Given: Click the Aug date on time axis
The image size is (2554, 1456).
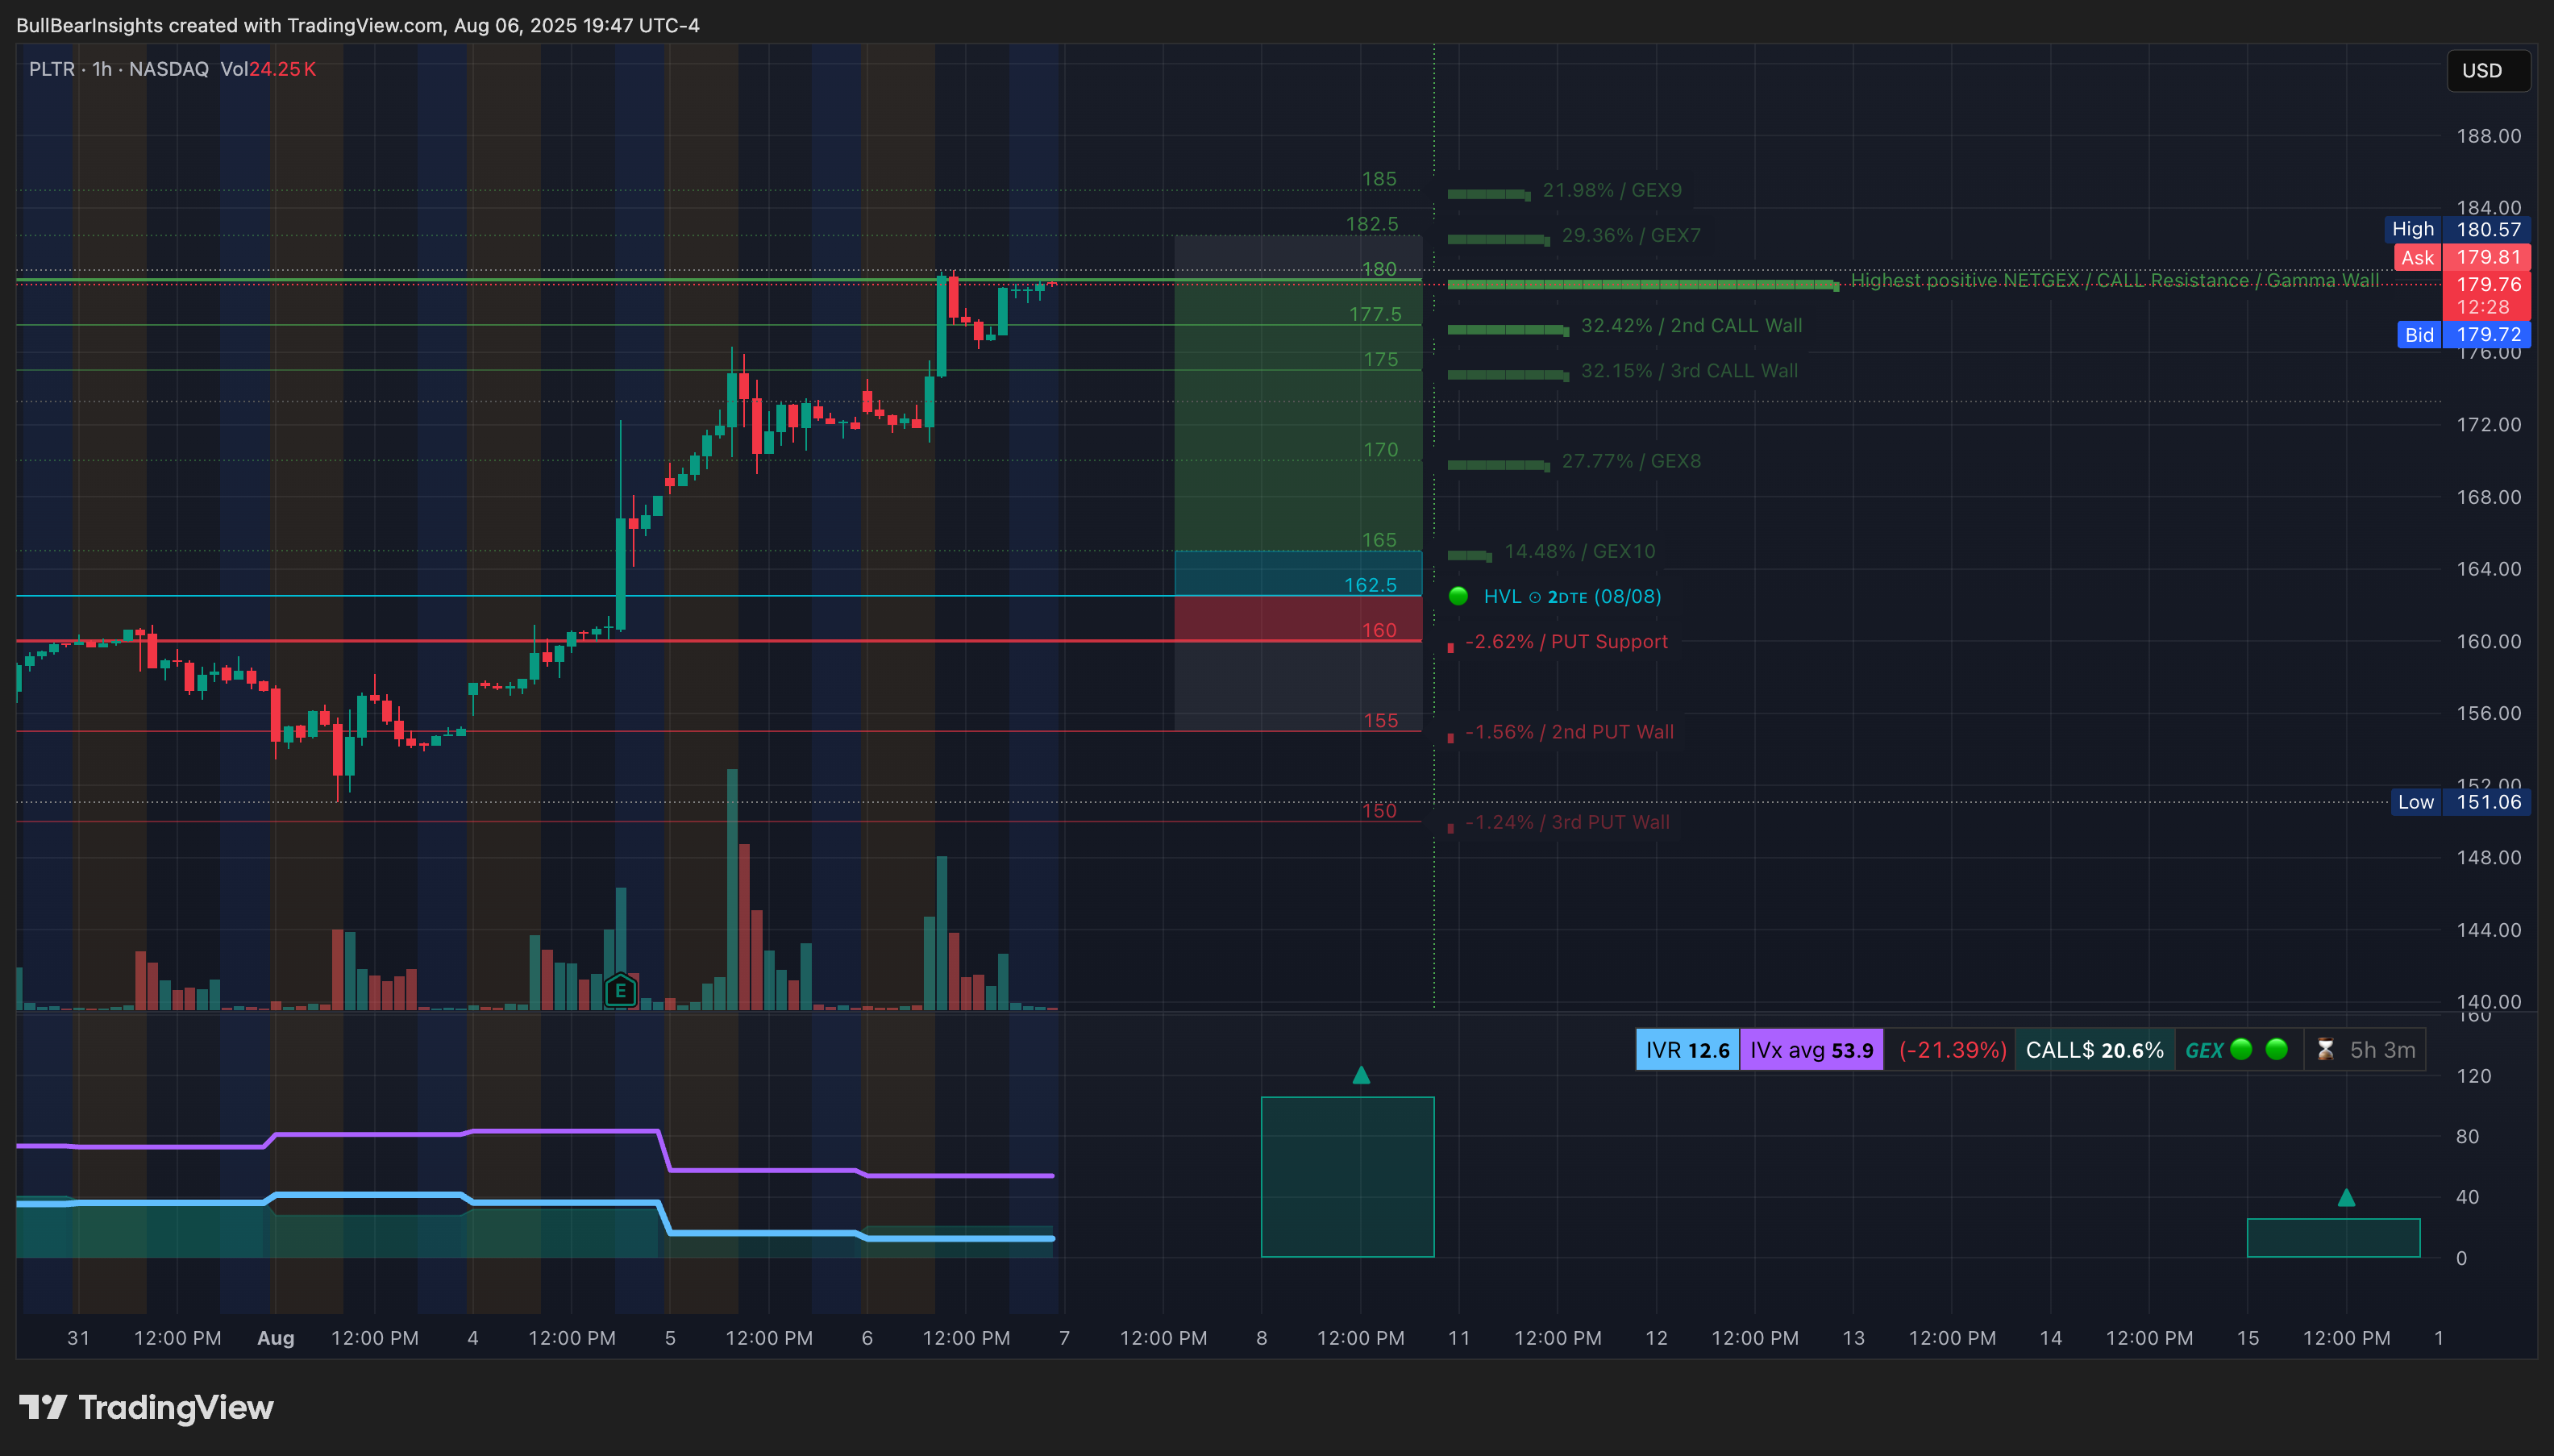Looking at the screenshot, I should click(x=276, y=1338).
